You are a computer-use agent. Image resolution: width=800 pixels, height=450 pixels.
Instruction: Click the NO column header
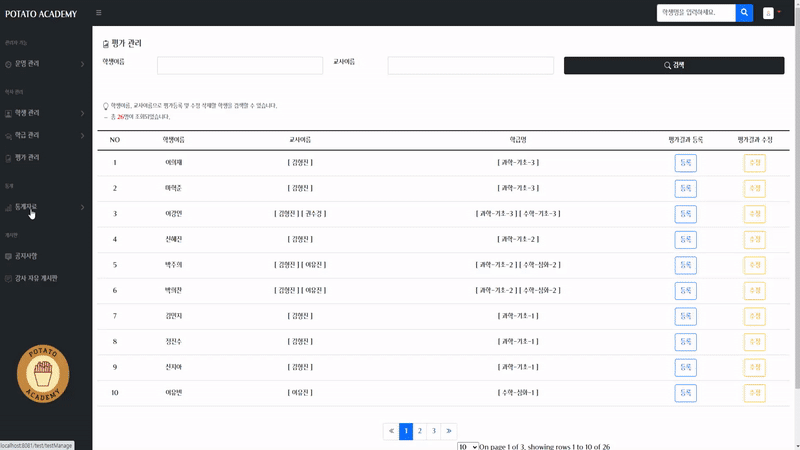(115, 140)
